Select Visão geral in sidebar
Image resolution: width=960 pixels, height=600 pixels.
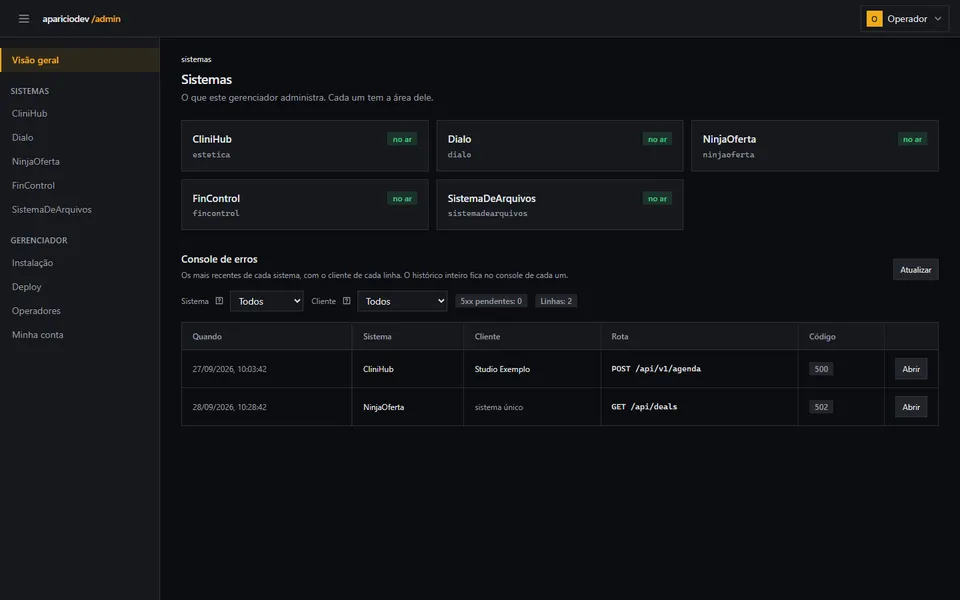click(x=80, y=60)
